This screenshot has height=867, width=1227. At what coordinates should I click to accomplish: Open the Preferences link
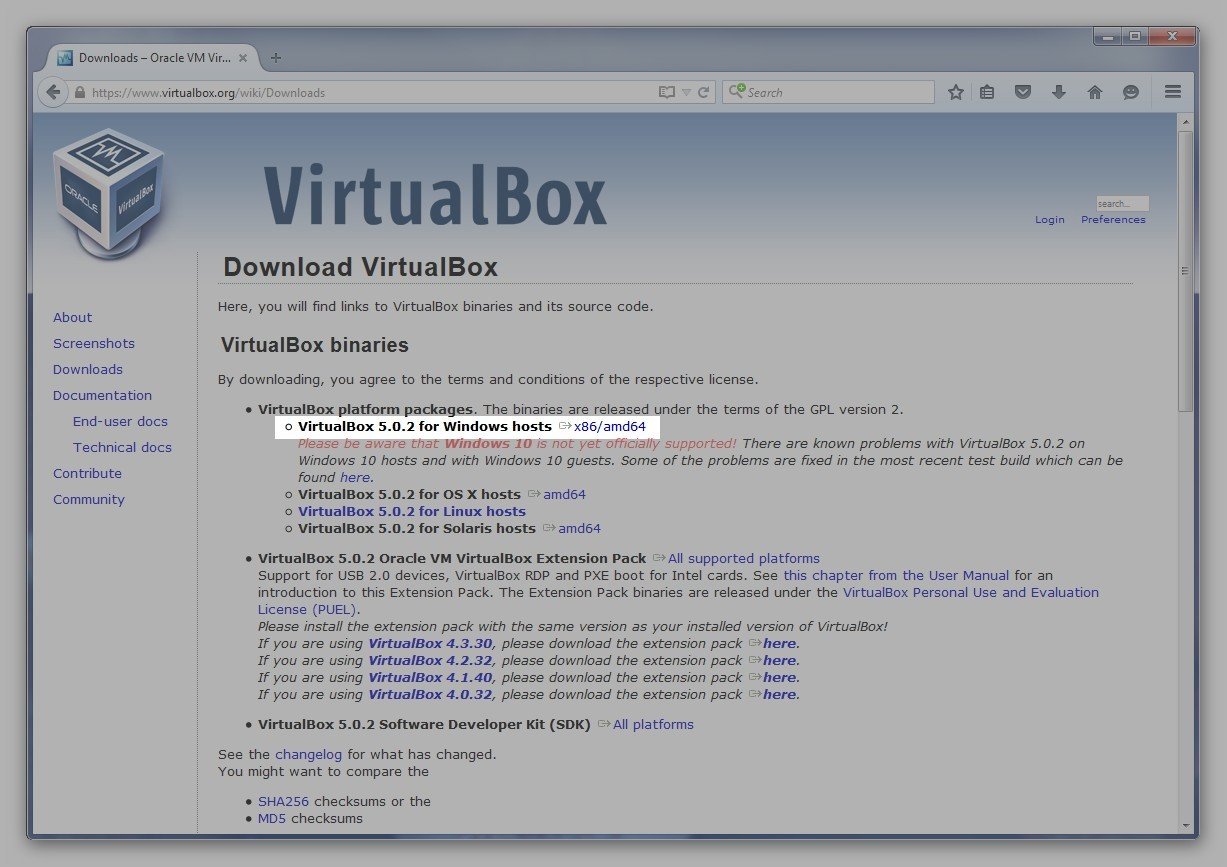coord(1113,219)
